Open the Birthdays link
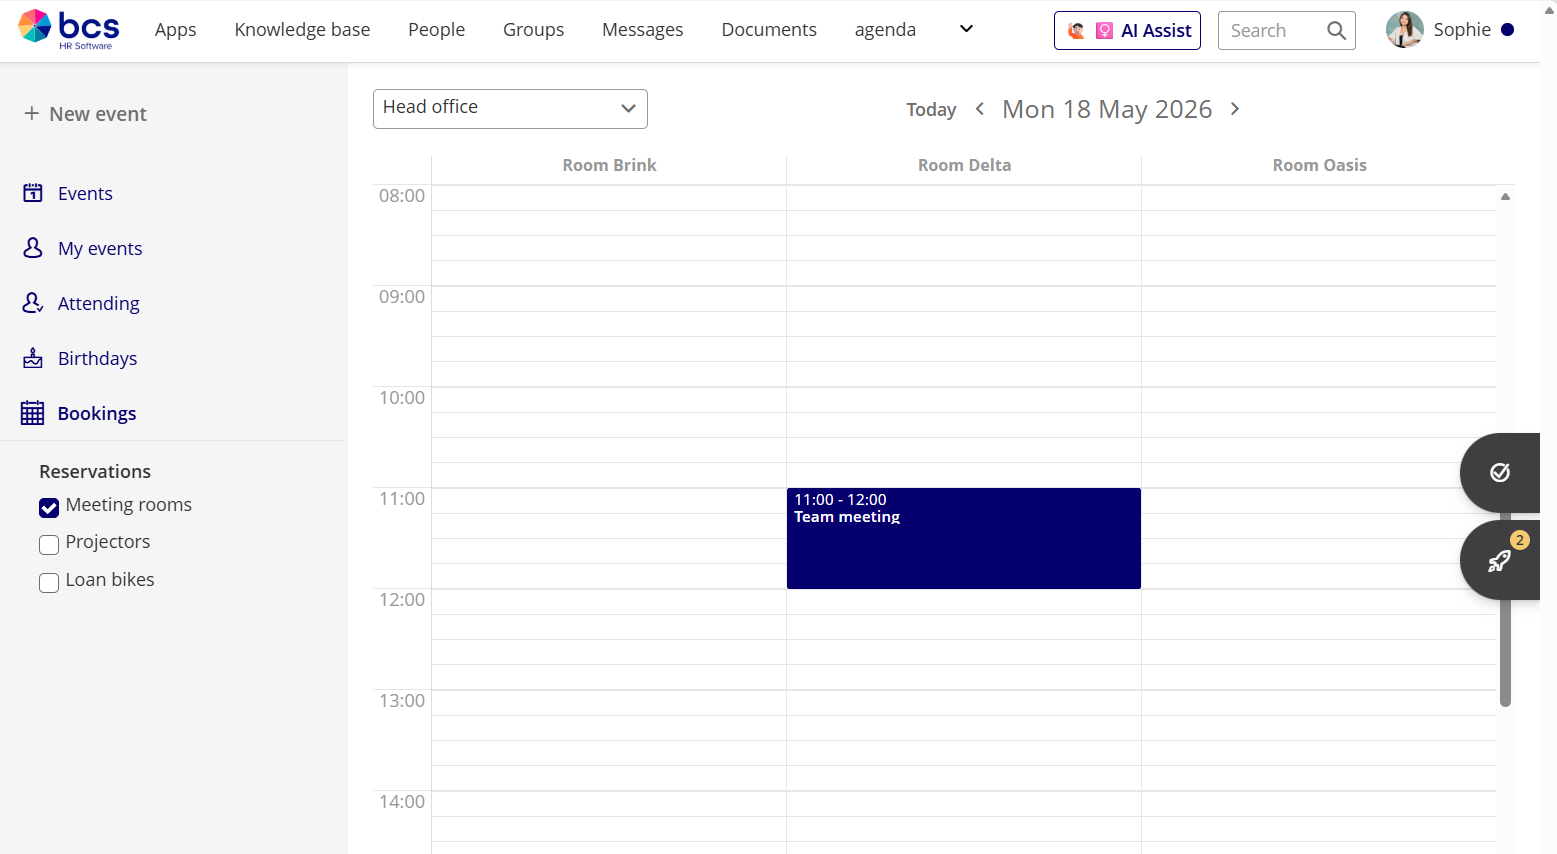This screenshot has width=1557, height=854. click(98, 358)
